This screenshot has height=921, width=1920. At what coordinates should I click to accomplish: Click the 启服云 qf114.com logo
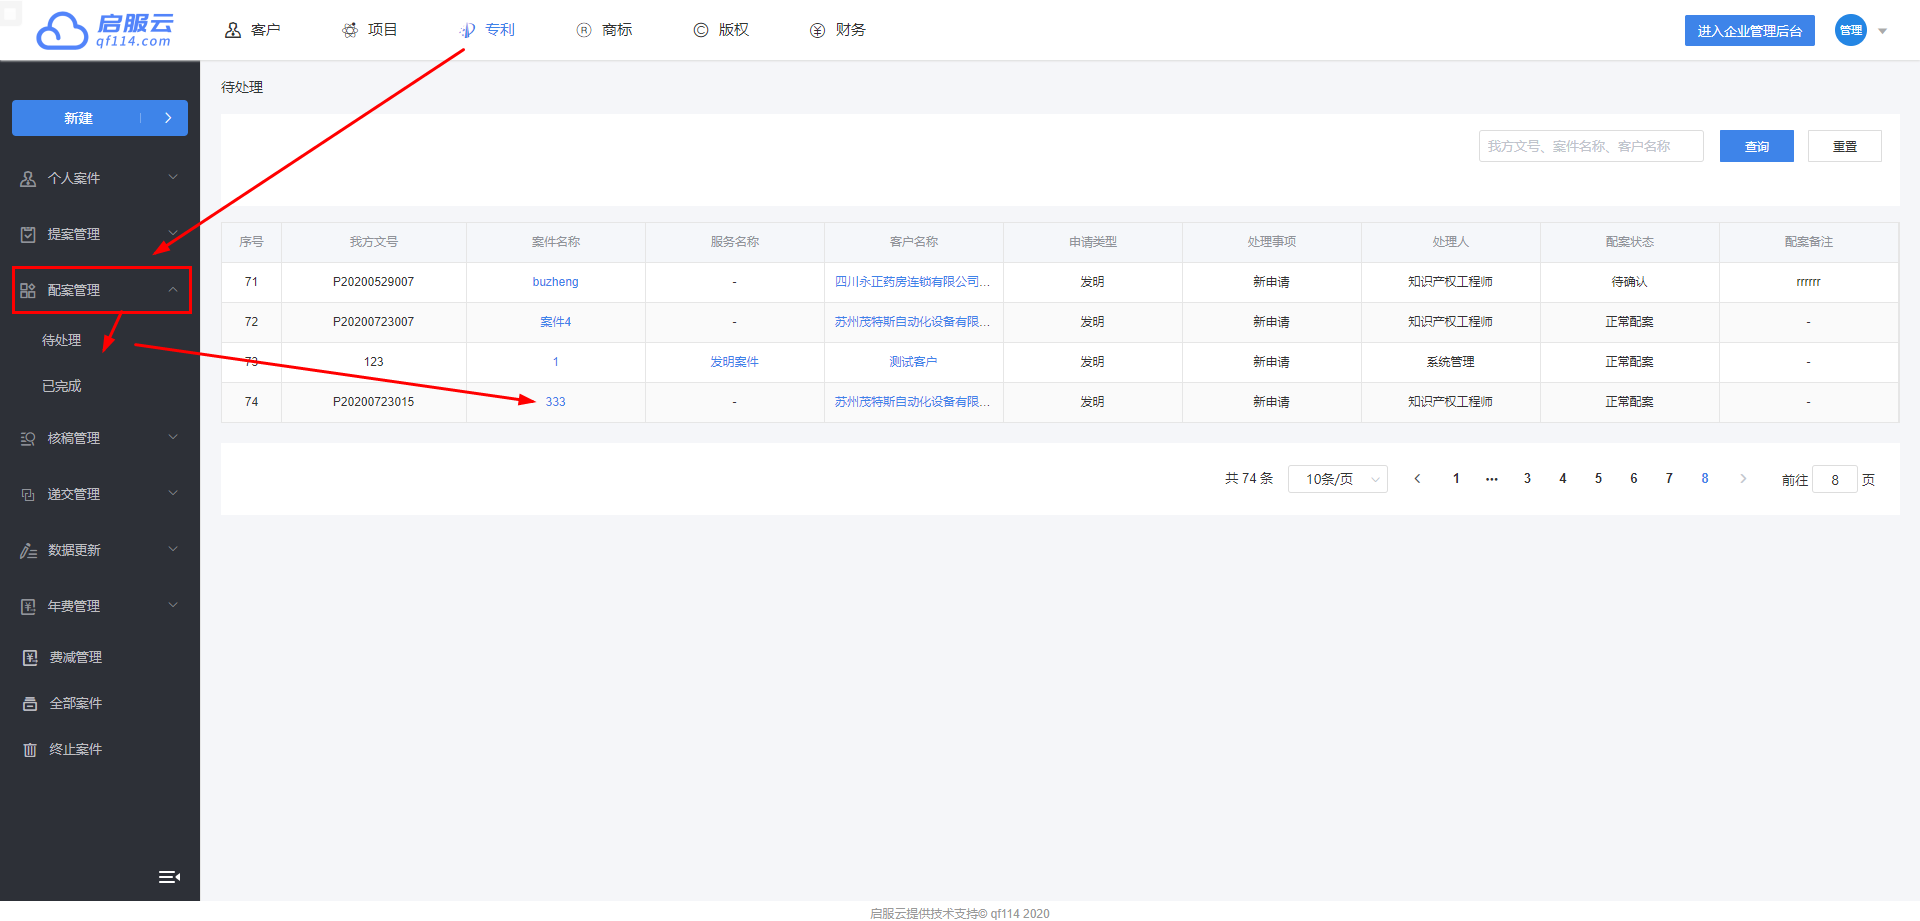(x=104, y=30)
